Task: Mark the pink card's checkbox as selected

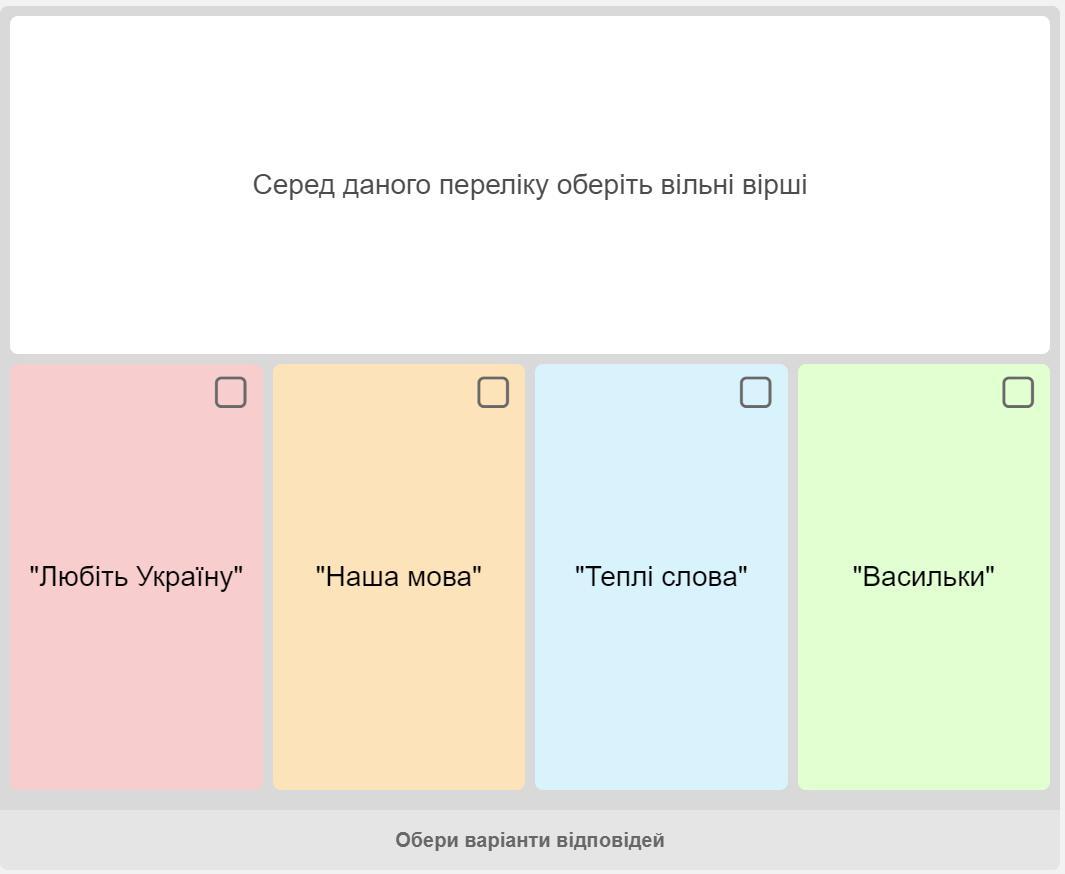Action: point(230,393)
